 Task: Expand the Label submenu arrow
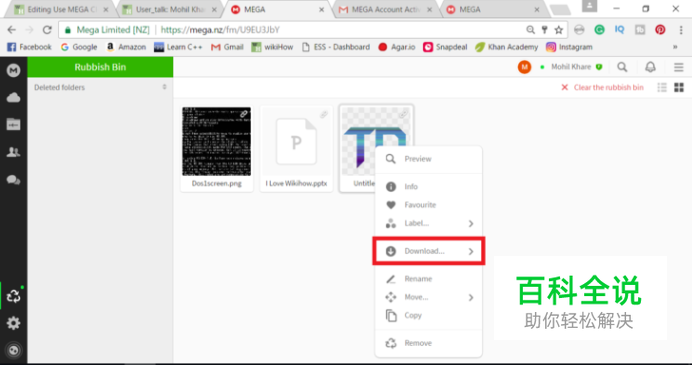[x=471, y=224]
